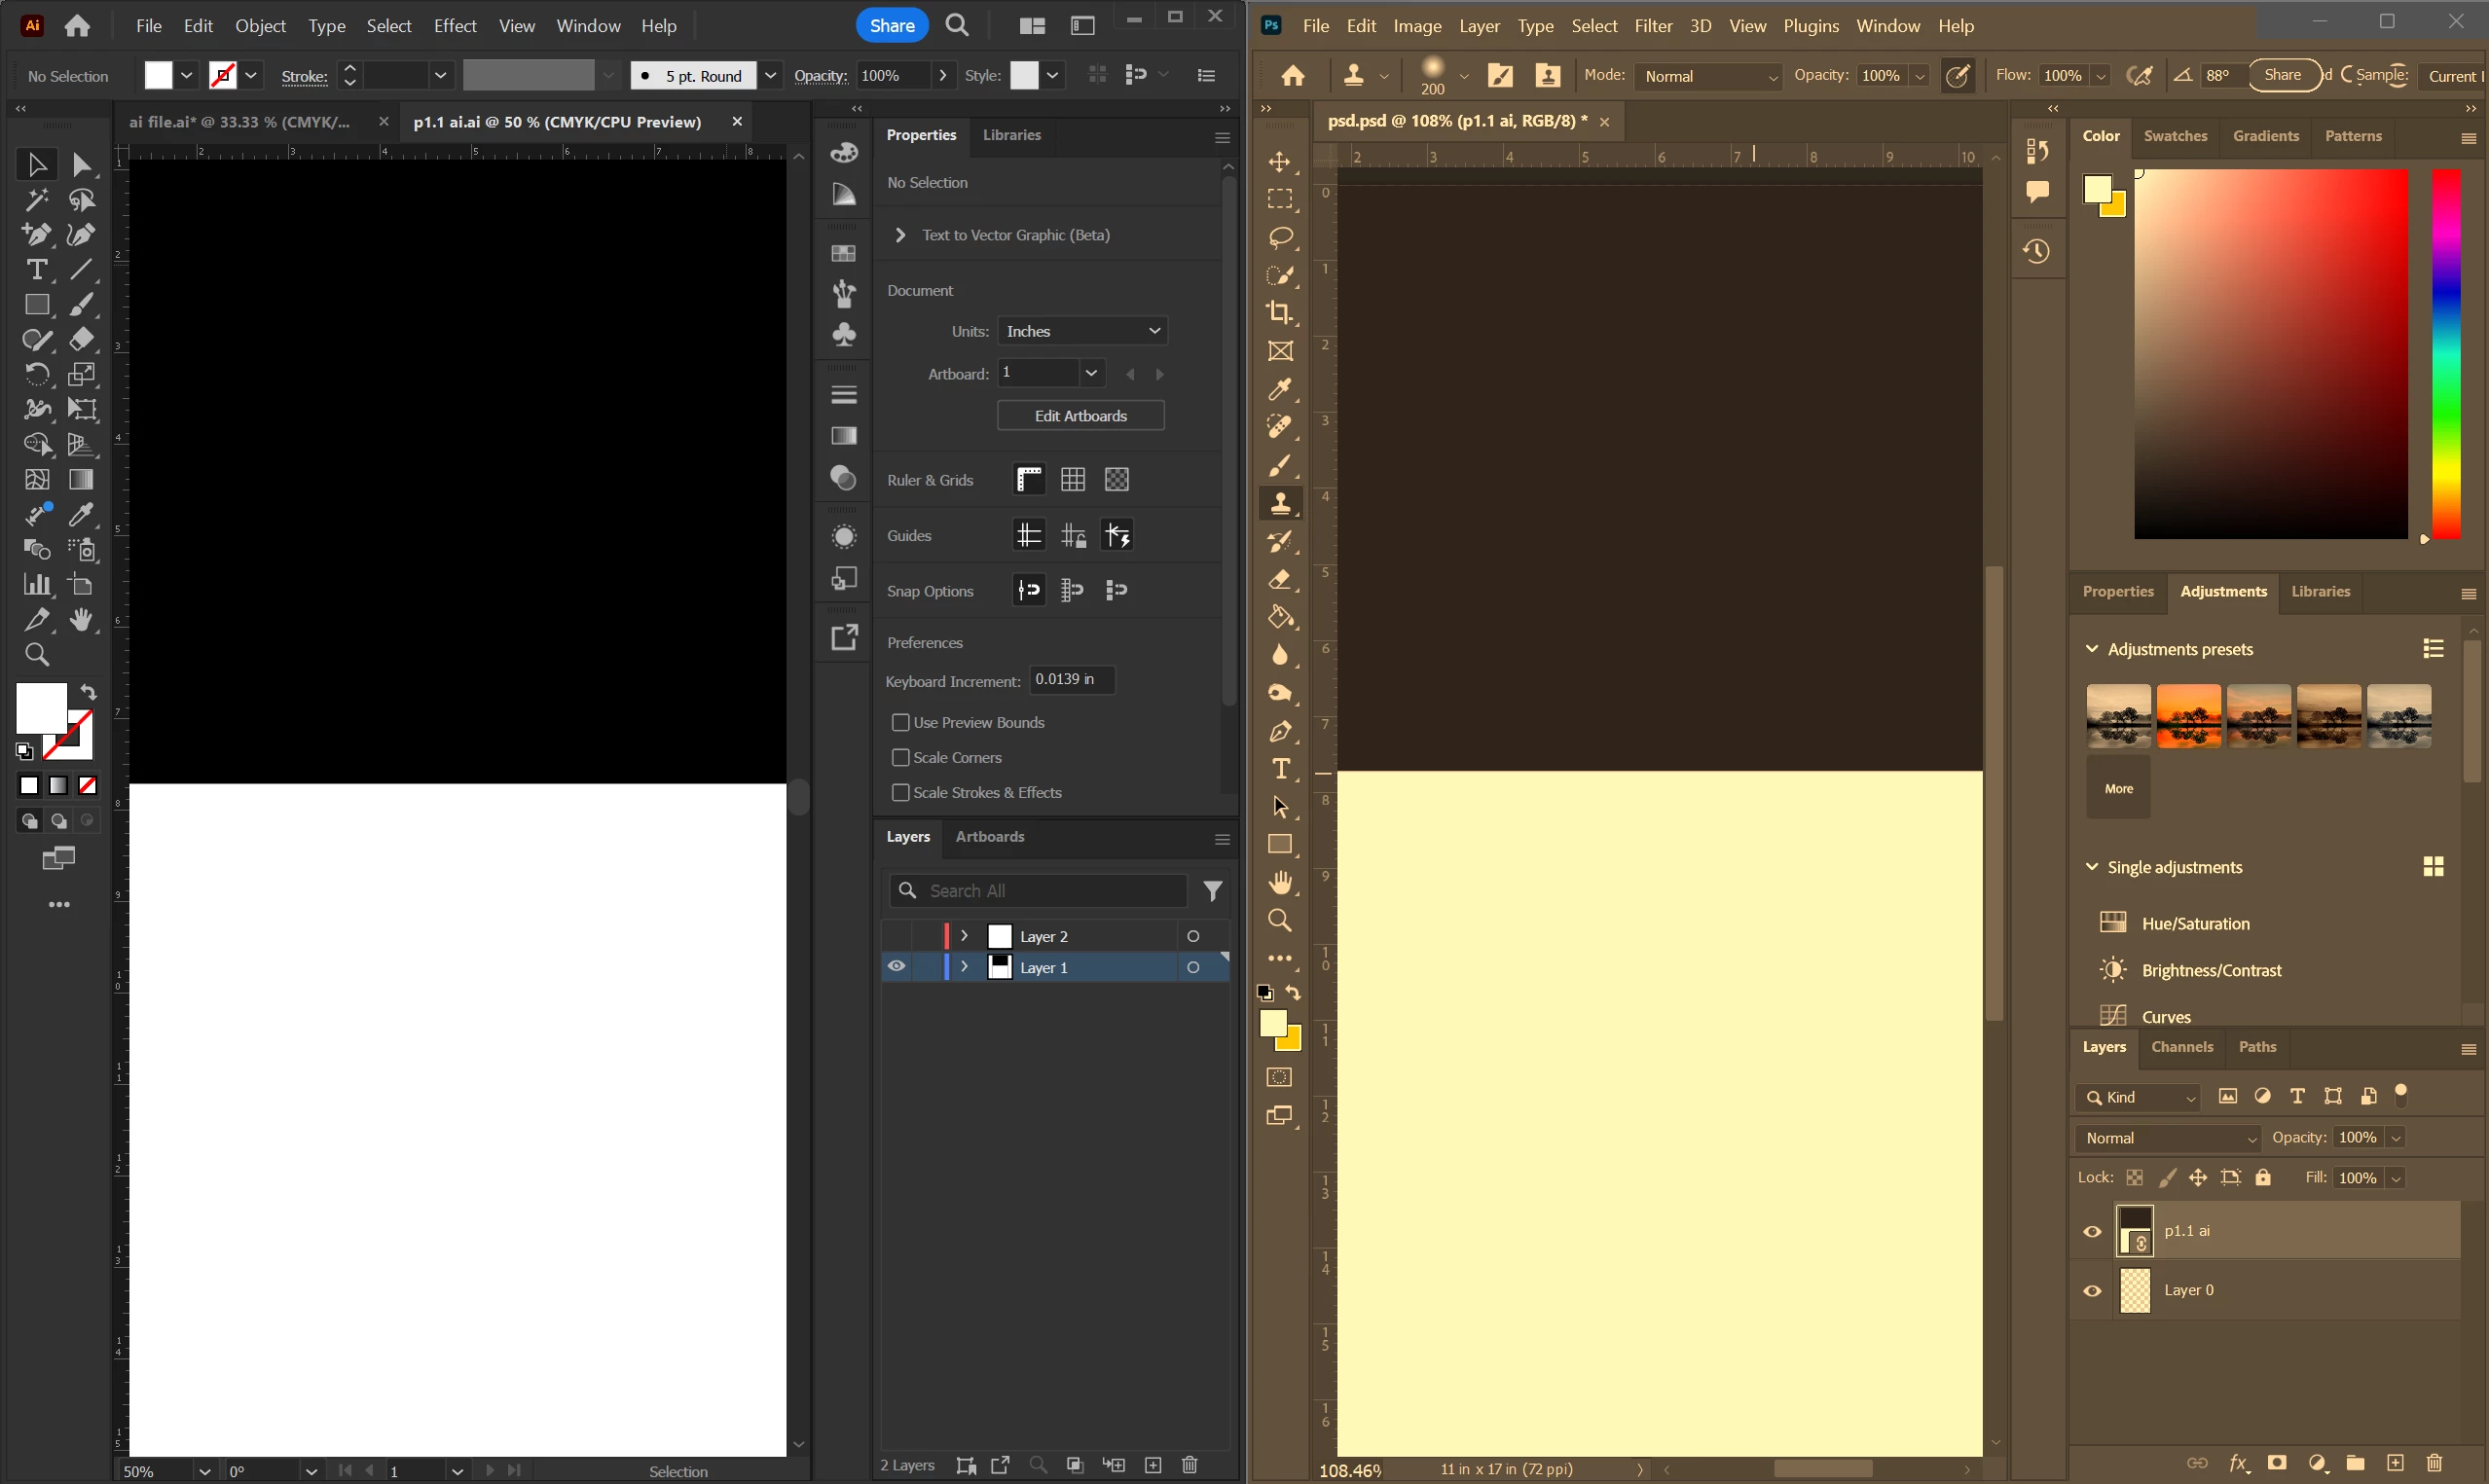Image resolution: width=2489 pixels, height=1484 pixels.
Task: Select the Photoshop Crop tool
Action: [x=1280, y=313]
